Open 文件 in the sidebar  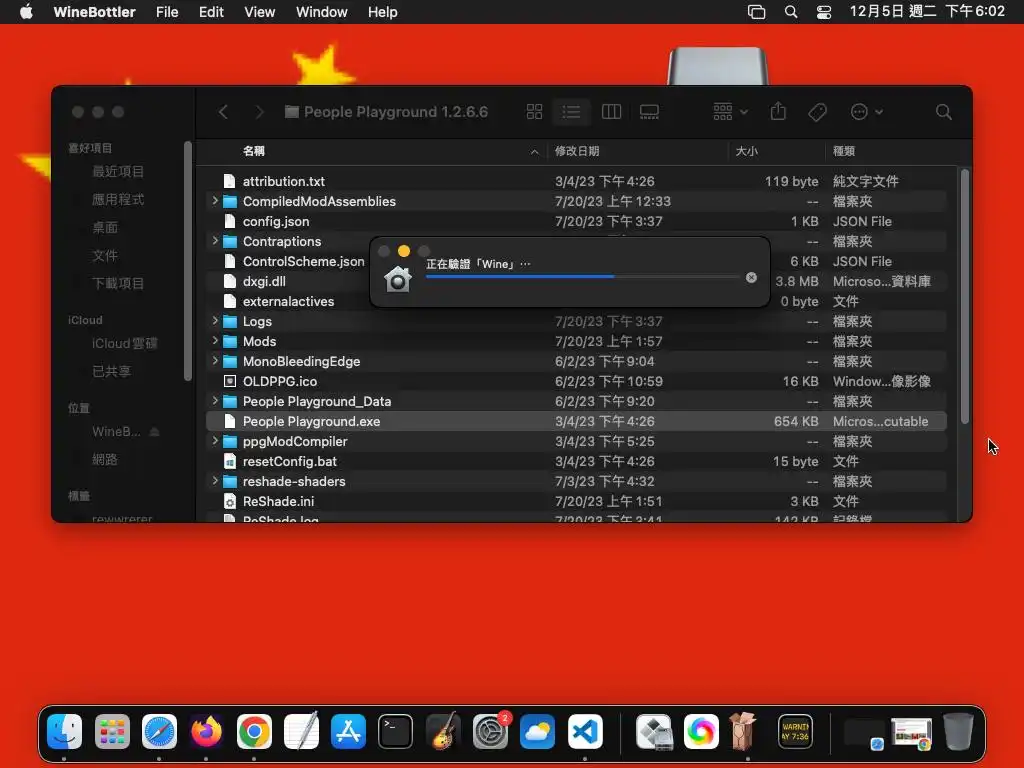click(104, 255)
